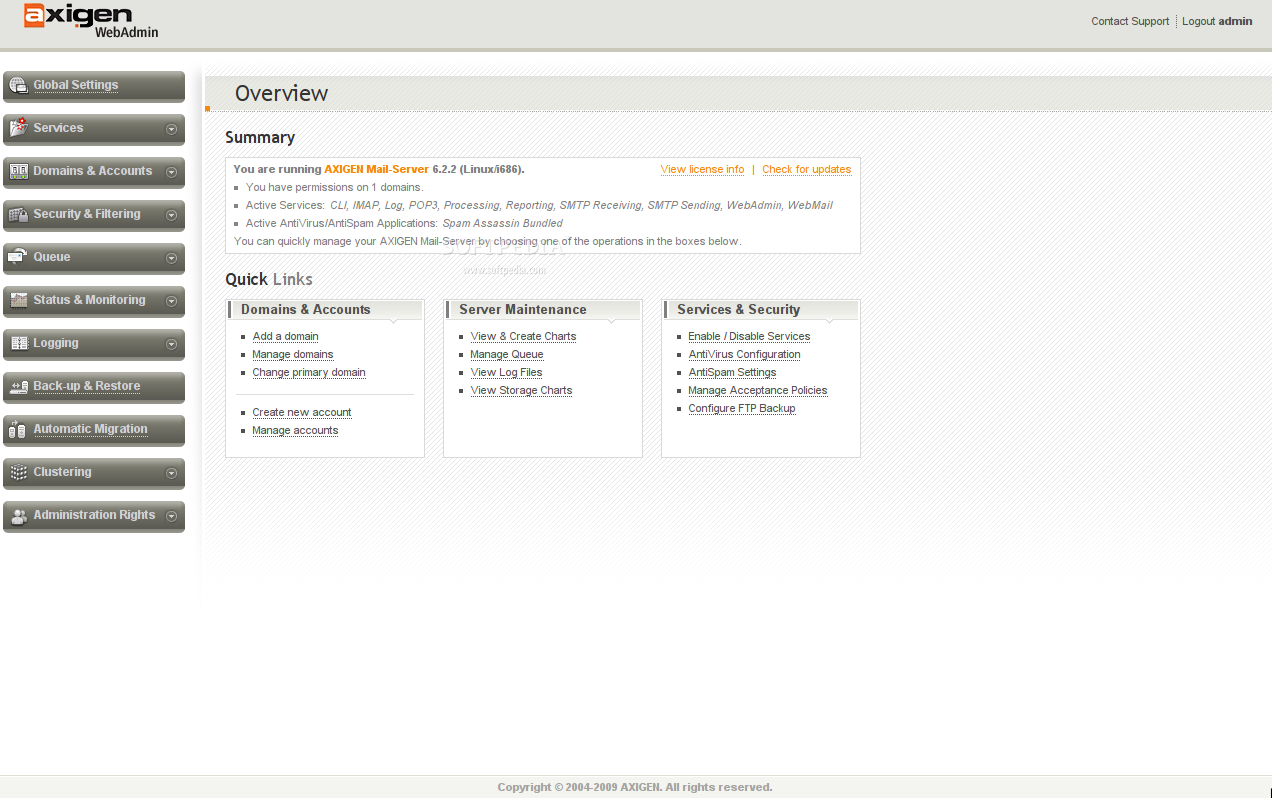Click the Back-up & Restore icon
This screenshot has width=1272, height=798.
point(18,386)
